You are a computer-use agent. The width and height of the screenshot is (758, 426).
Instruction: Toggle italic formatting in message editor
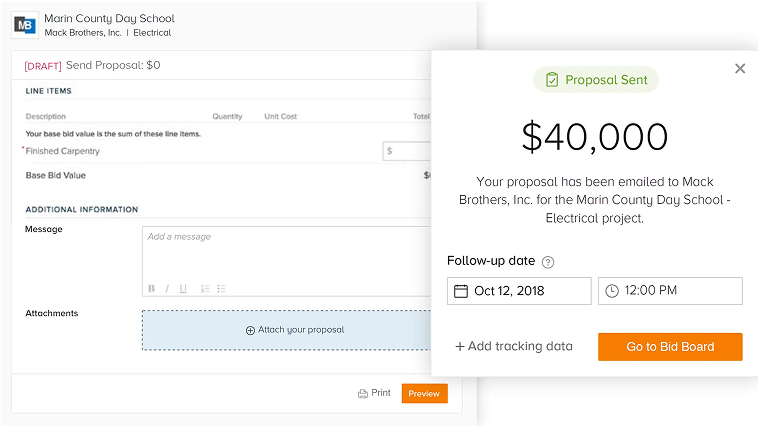click(x=167, y=289)
